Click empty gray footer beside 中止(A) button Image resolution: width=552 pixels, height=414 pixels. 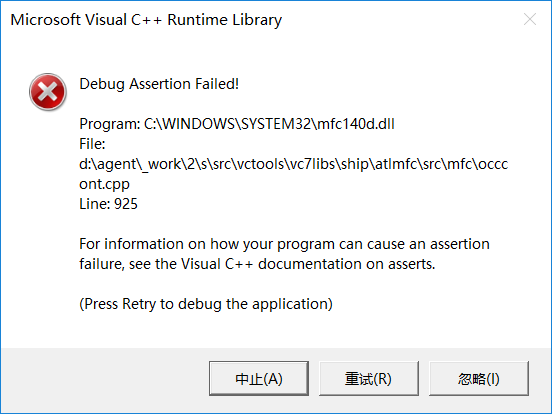(x=106, y=378)
